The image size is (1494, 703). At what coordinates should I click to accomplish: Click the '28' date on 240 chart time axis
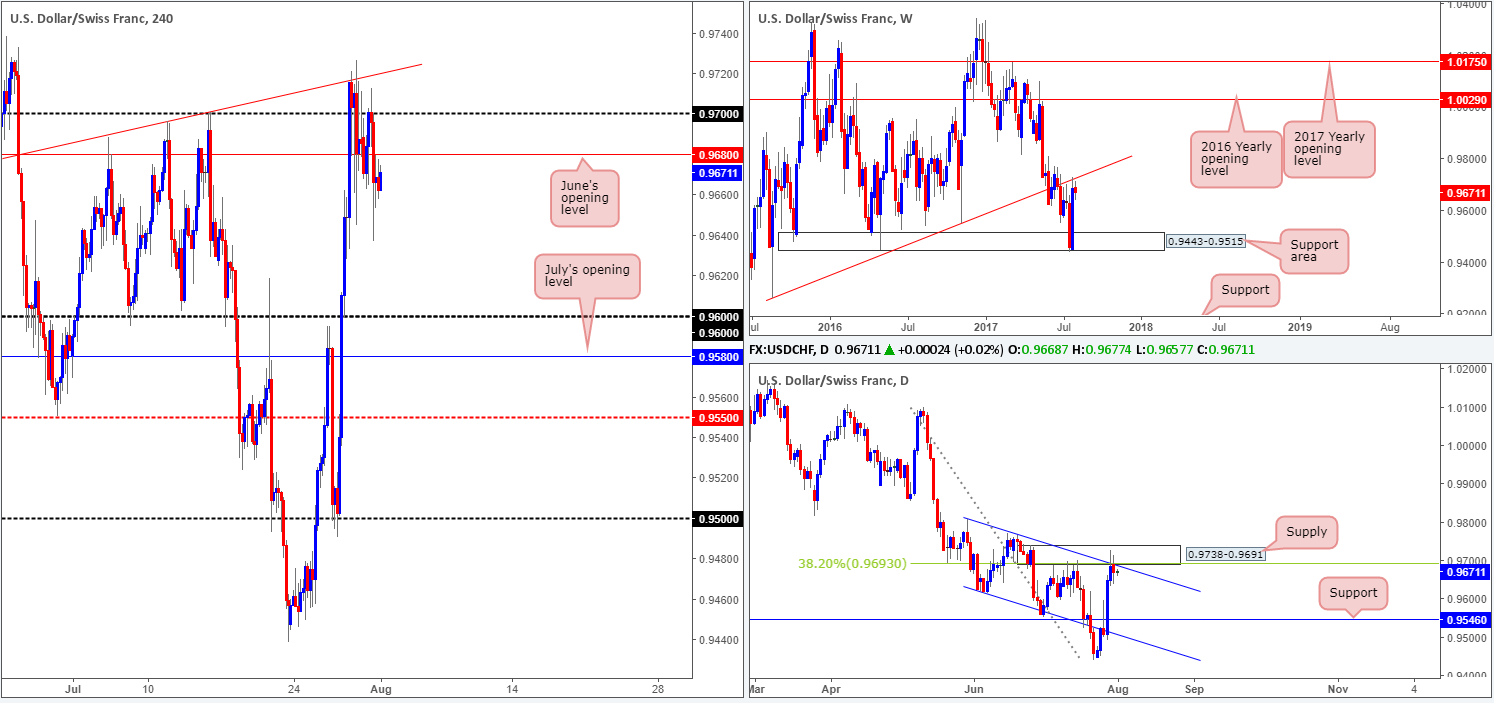pyautogui.click(x=658, y=689)
